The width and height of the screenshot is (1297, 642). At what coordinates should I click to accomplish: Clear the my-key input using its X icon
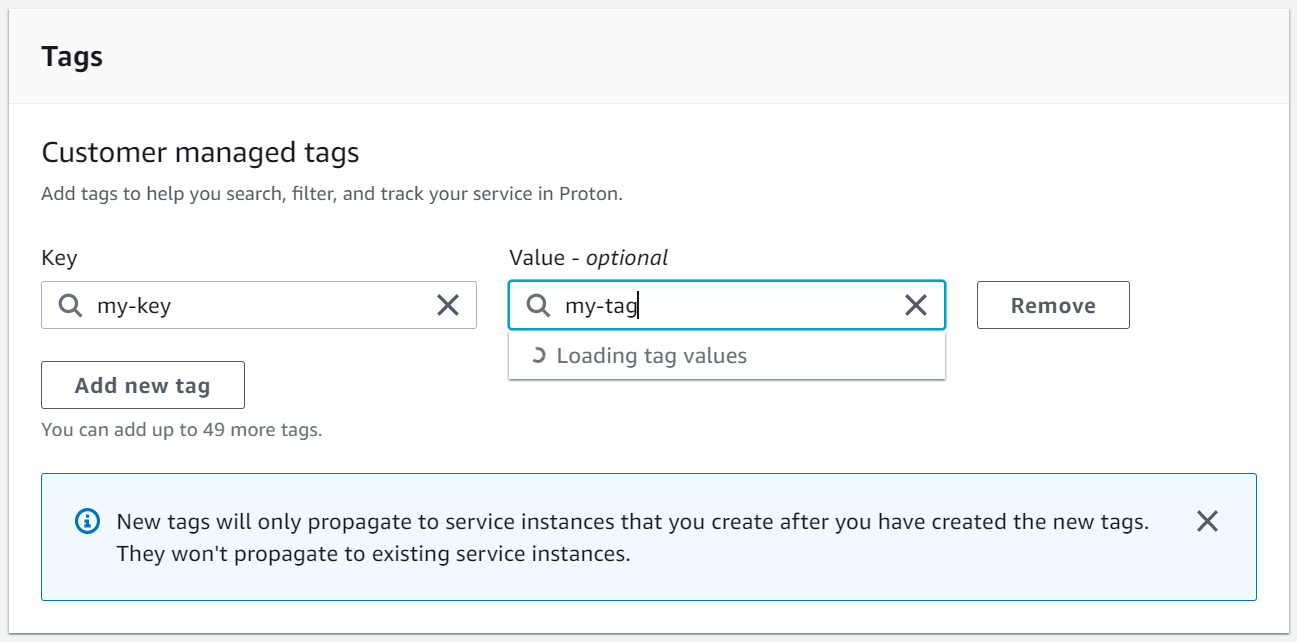tap(447, 305)
